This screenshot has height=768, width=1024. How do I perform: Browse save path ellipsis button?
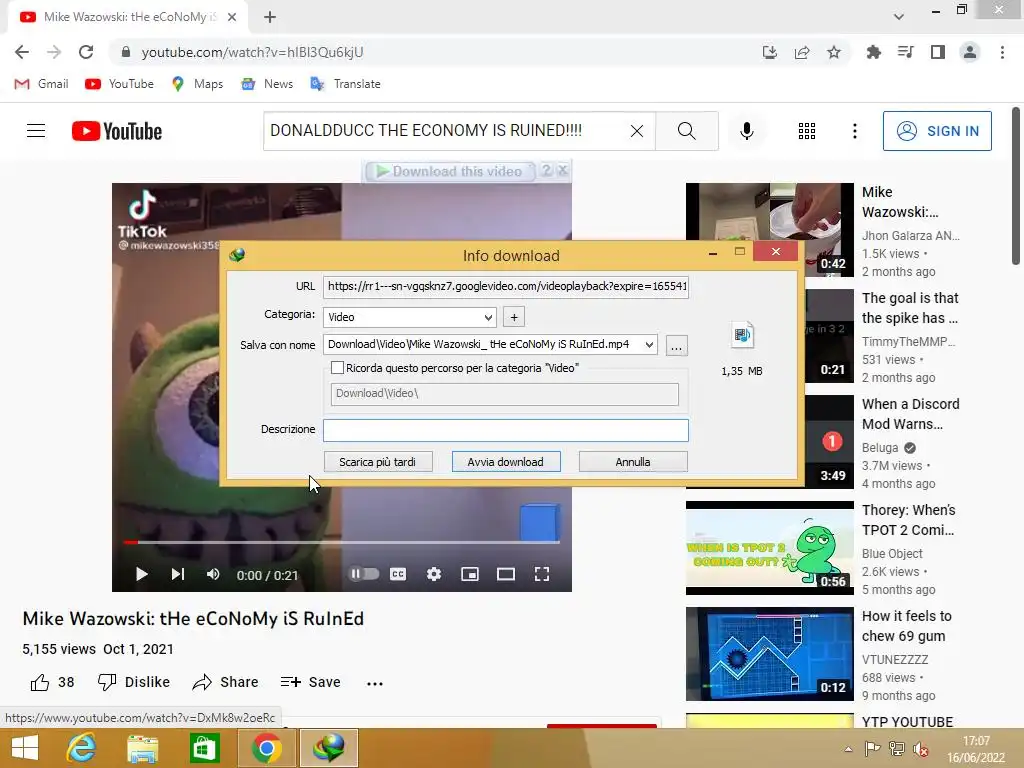click(677, 346)
